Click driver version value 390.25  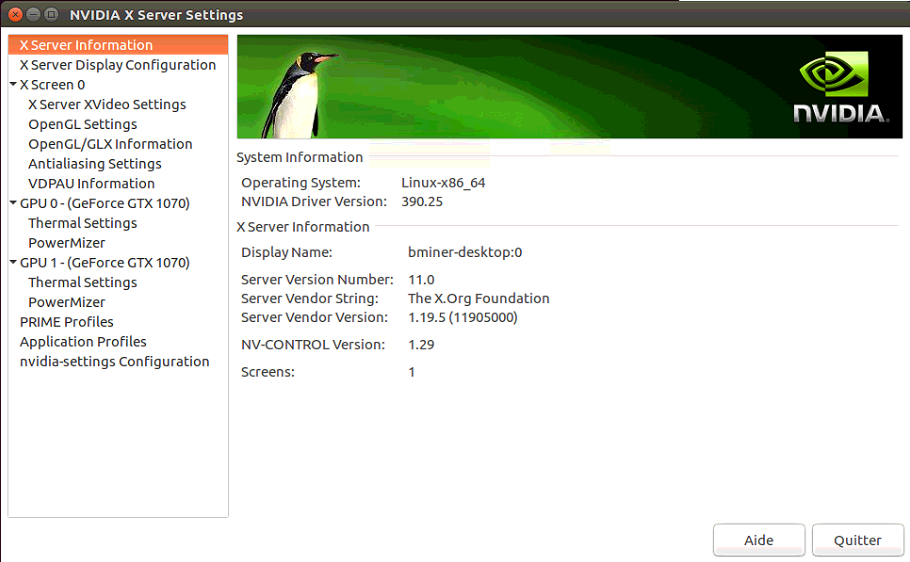click(x=422, y=201)
